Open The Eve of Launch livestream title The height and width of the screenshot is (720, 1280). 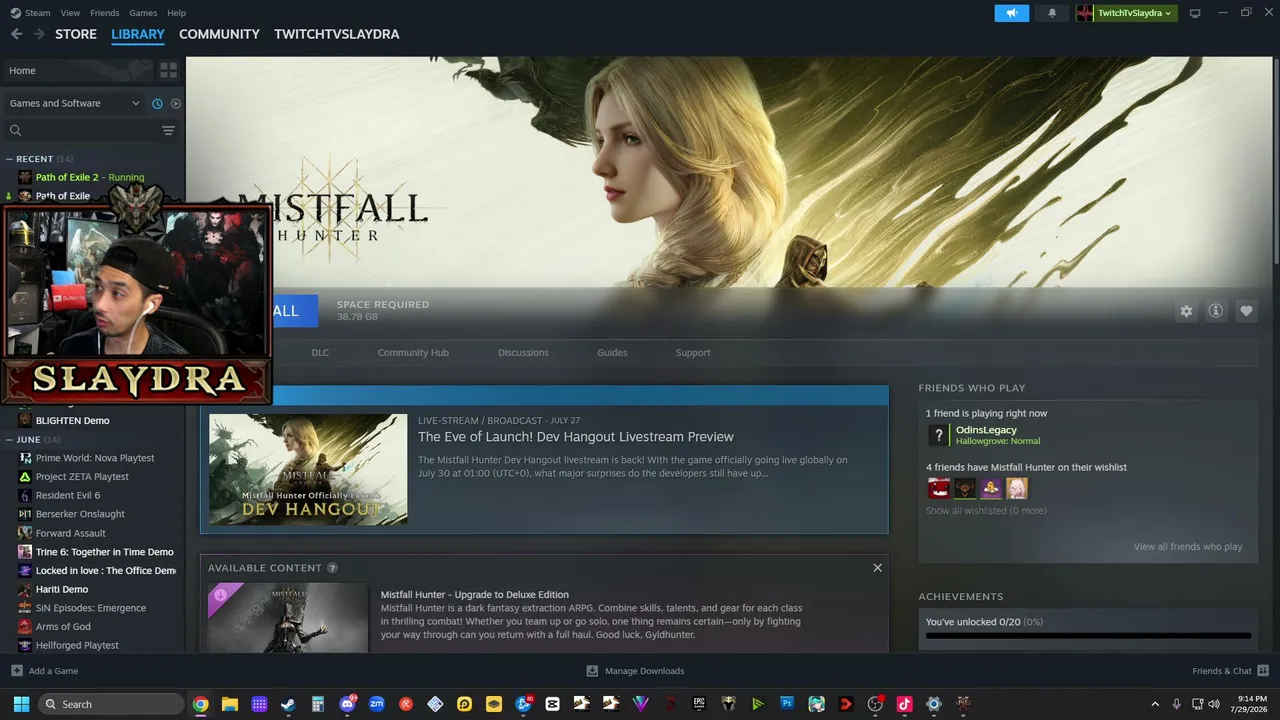click(576, 437)
